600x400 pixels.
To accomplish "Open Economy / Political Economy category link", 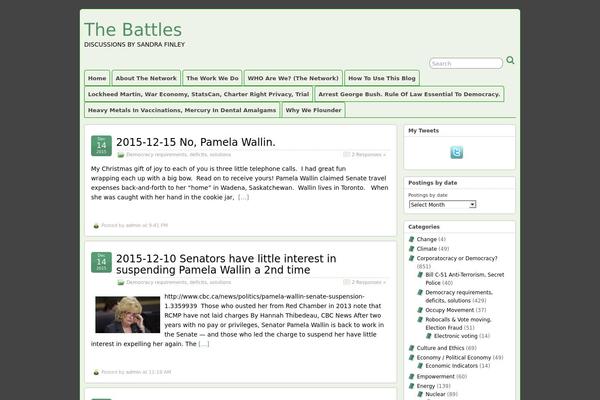I will coord(454,358).
